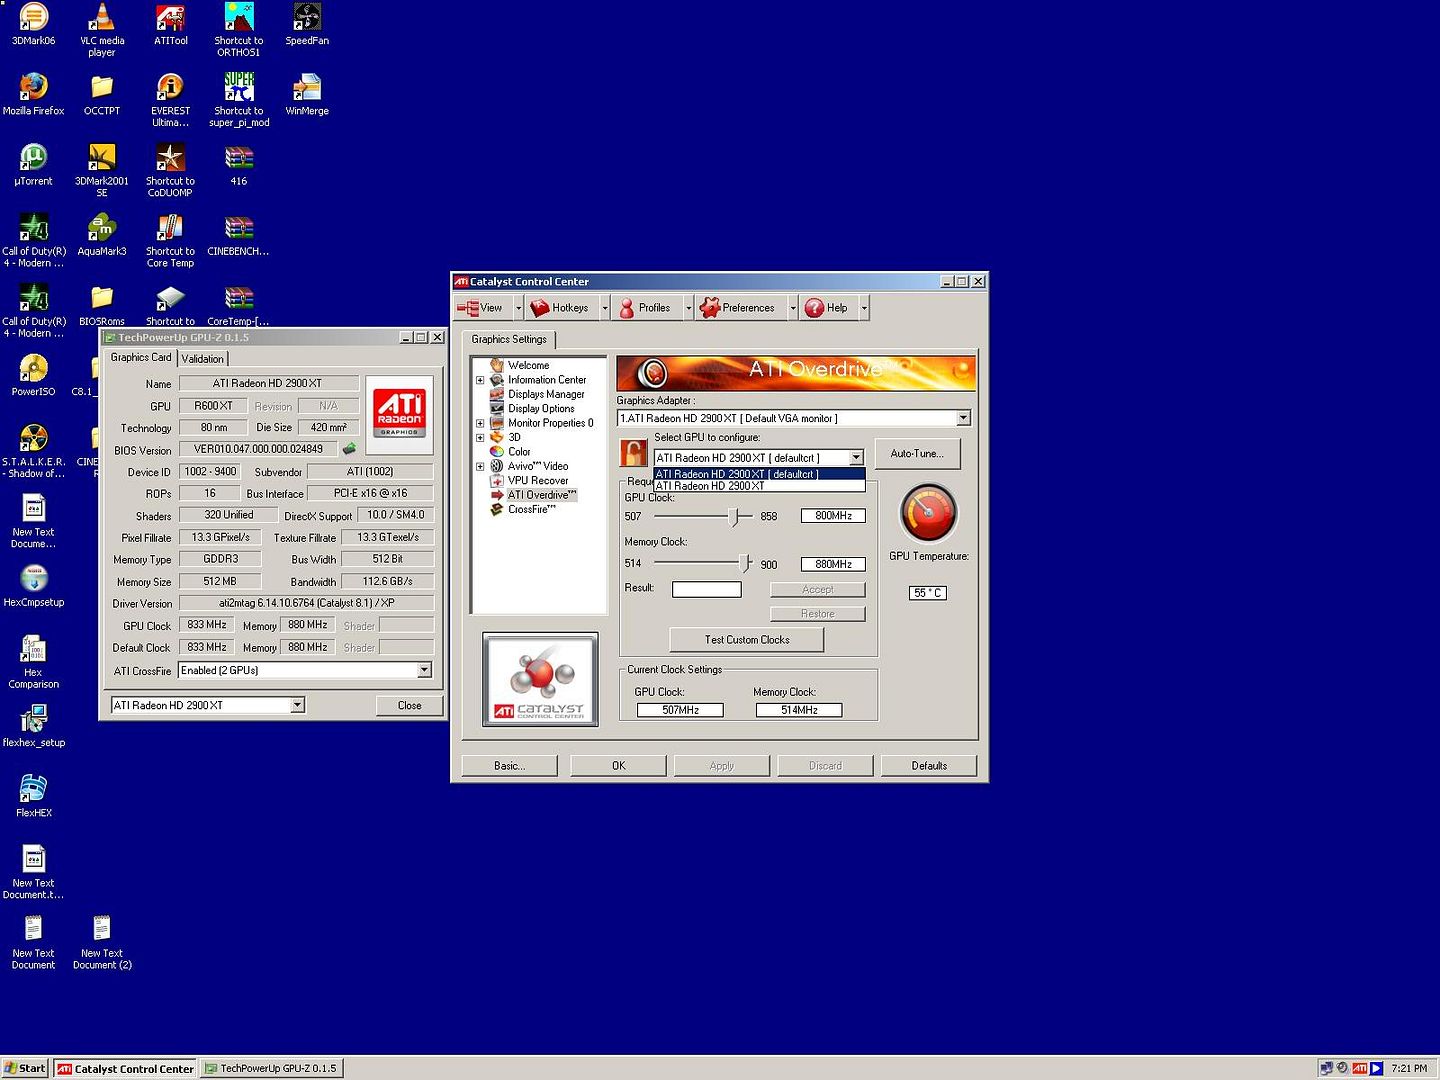This screenshot has width=1440, height=1080.
Task: Select the 416 archive desktop icon
Action: [238, 164]
